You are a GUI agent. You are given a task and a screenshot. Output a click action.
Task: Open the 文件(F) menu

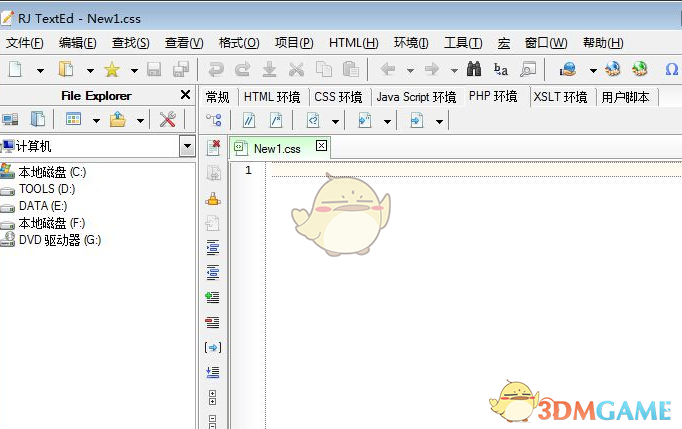pos(25,43)
